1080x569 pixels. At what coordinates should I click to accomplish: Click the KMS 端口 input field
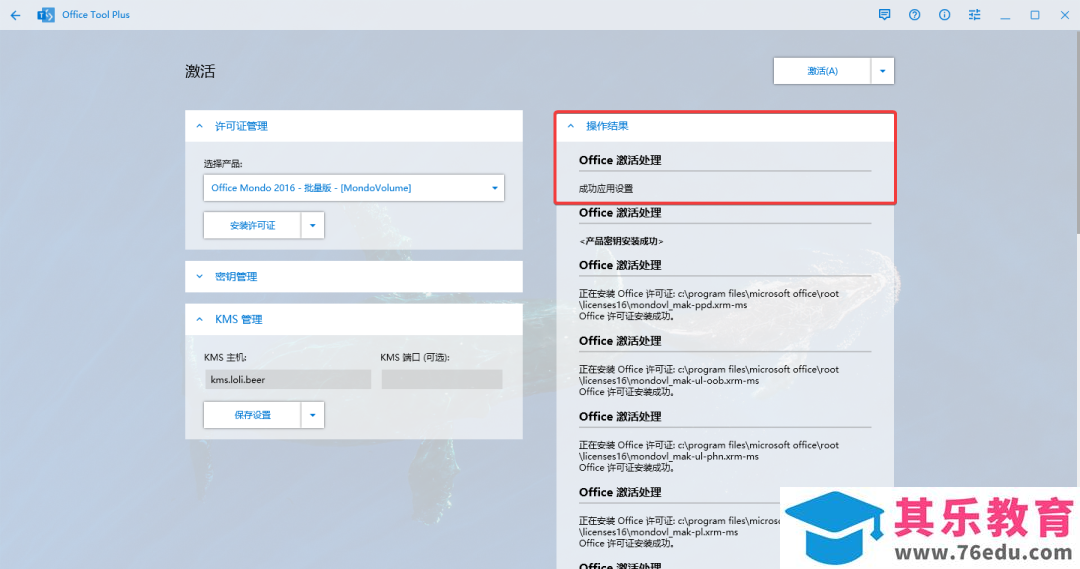[x=442, y=380]
